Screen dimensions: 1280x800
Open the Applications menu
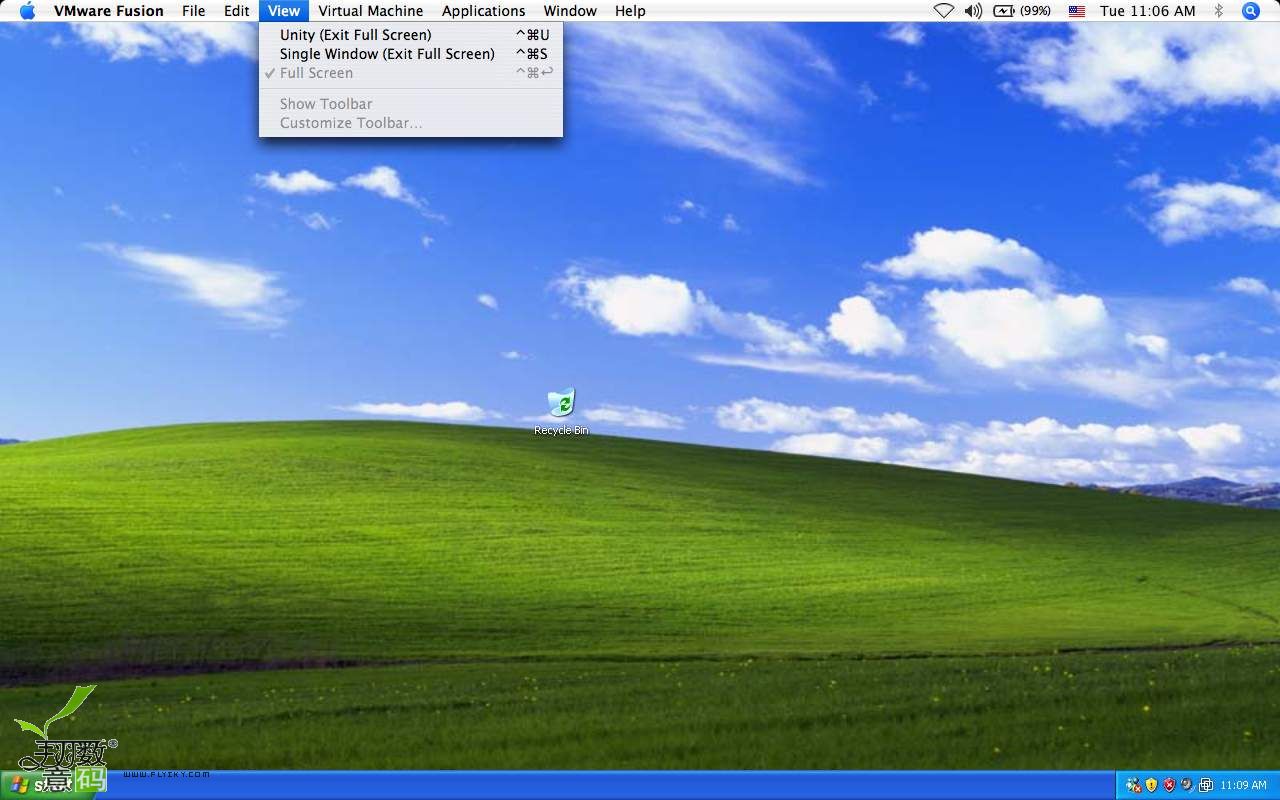coord(484,11)
